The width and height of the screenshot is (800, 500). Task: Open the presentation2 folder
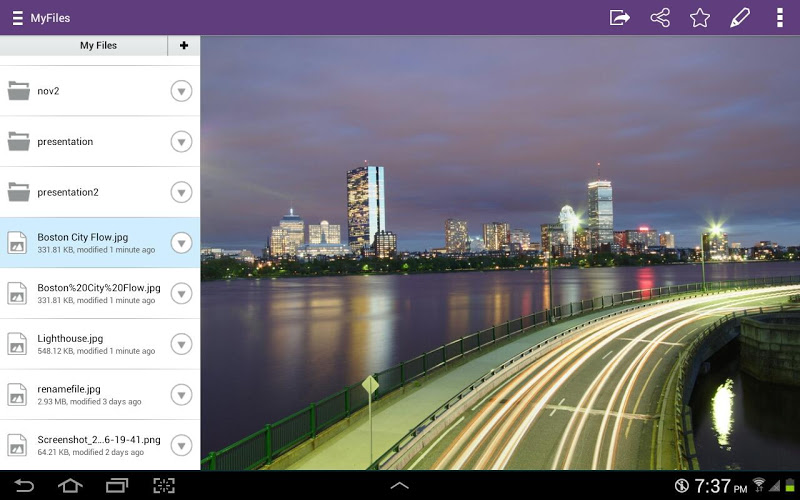pyautogui.click(x=100, y=192)
